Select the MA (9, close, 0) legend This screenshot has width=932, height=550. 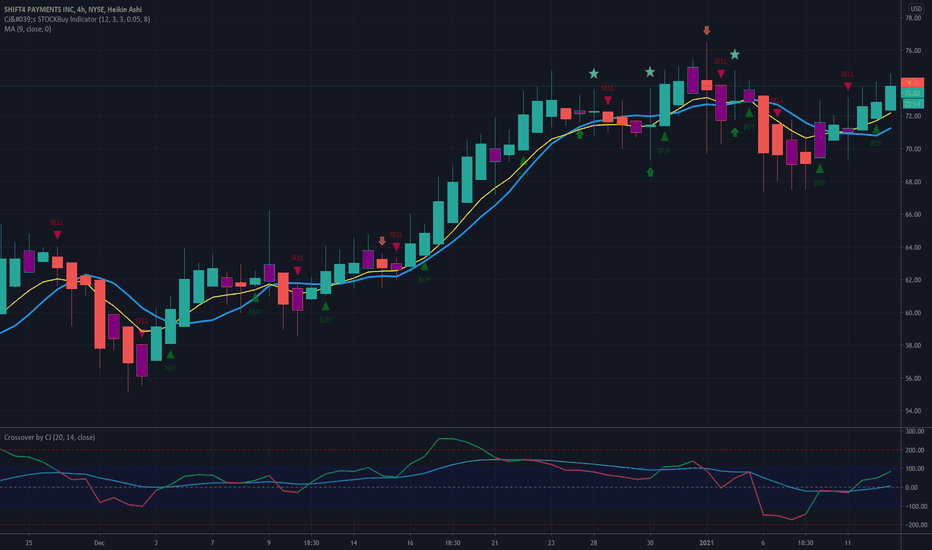point(27,29)
